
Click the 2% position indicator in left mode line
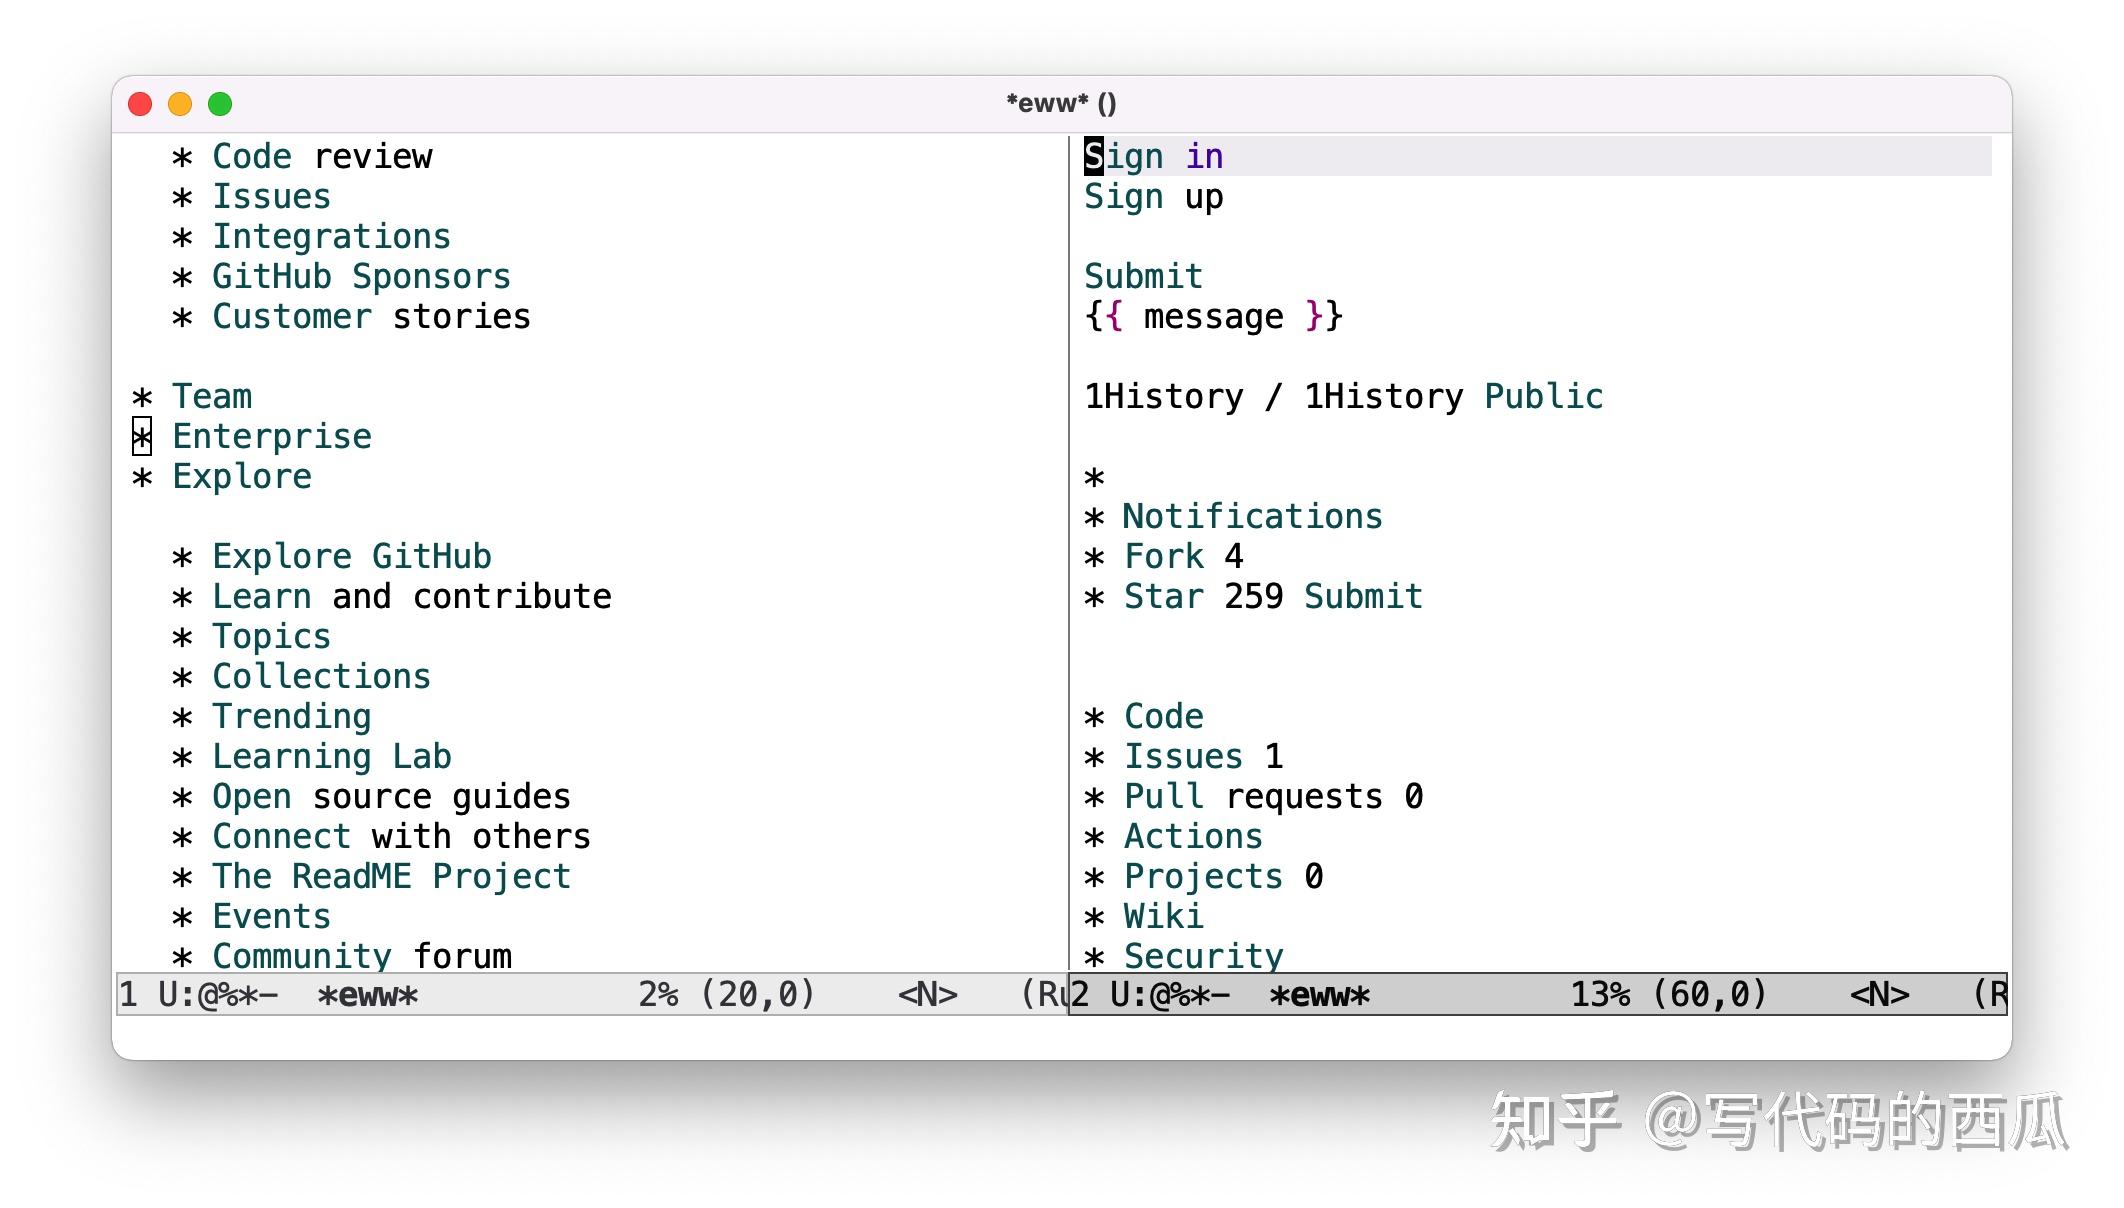pyautogui.click(x=658, y=995)
